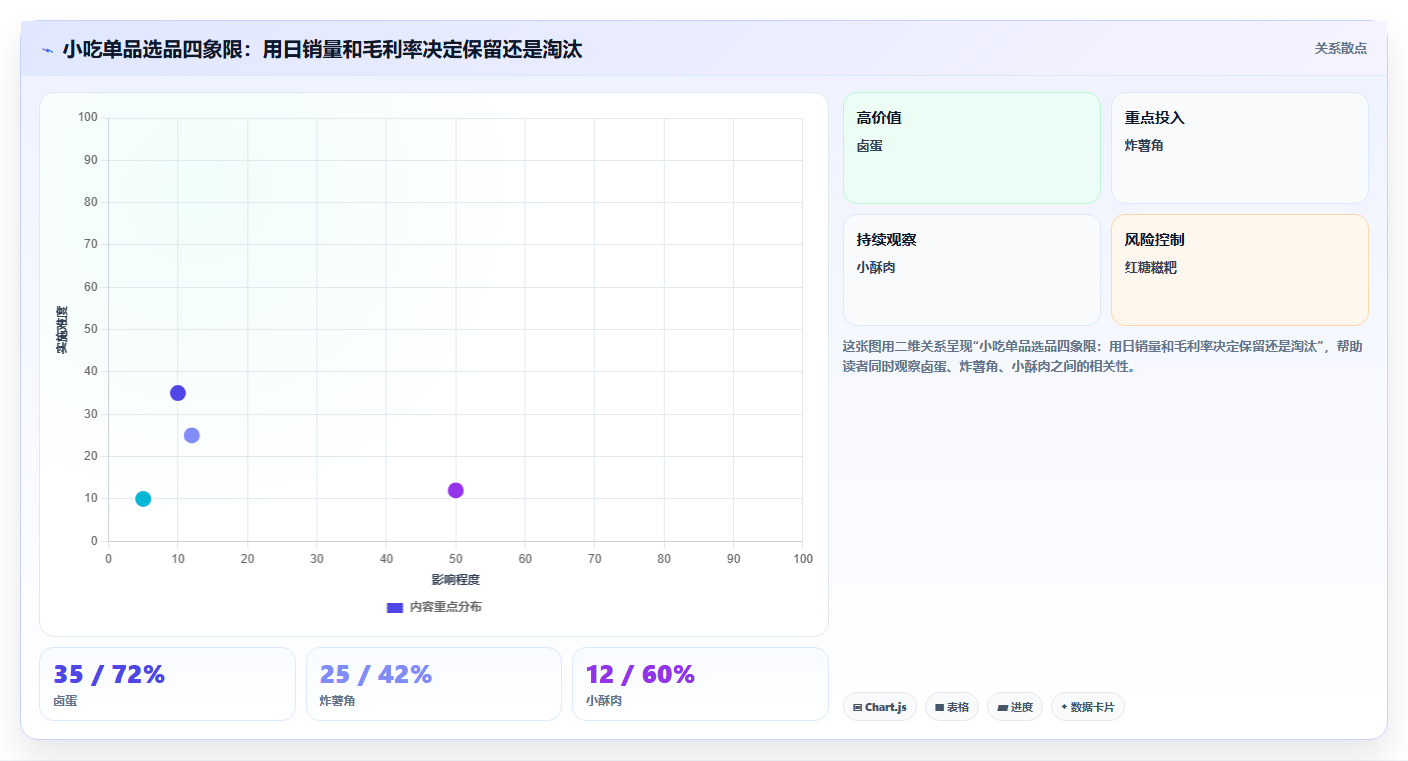Viewport: 1408px width, 761px height.
Task: Select the 12 / 60% 小酥肉 stat card
Action: (700, 684)
